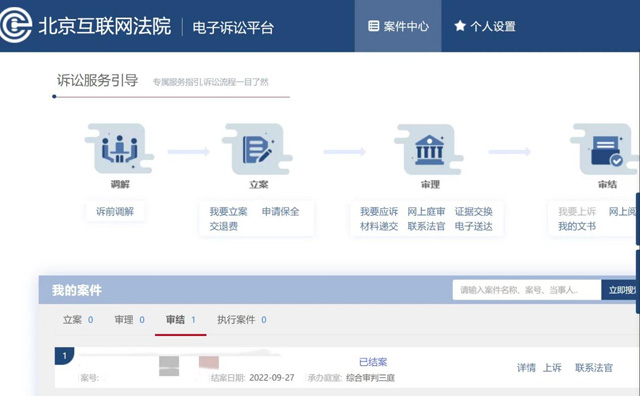Switch to the 立案 cases tab

(78, 320)
